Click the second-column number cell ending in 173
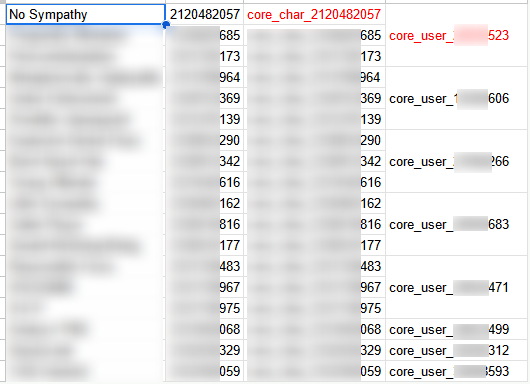530x384 pixels. point(204,56)
